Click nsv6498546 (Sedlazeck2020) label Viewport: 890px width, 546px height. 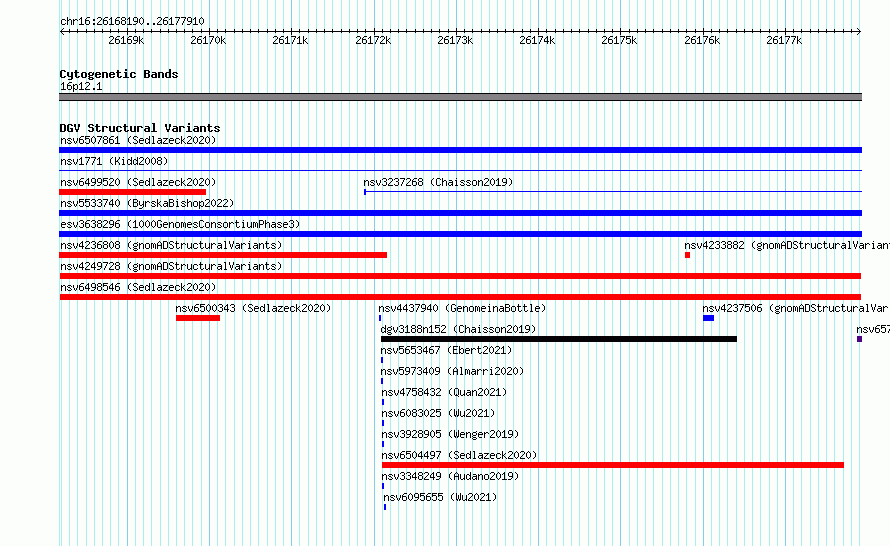[138, 287]
